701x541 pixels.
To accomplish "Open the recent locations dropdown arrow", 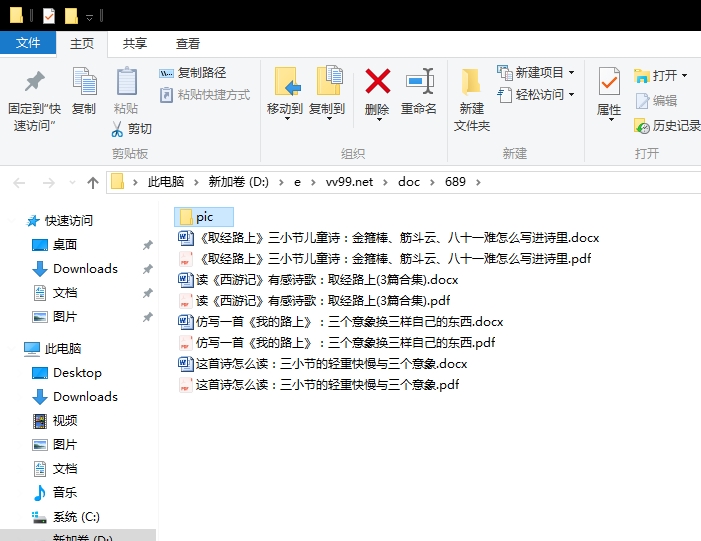I will 72,182.
